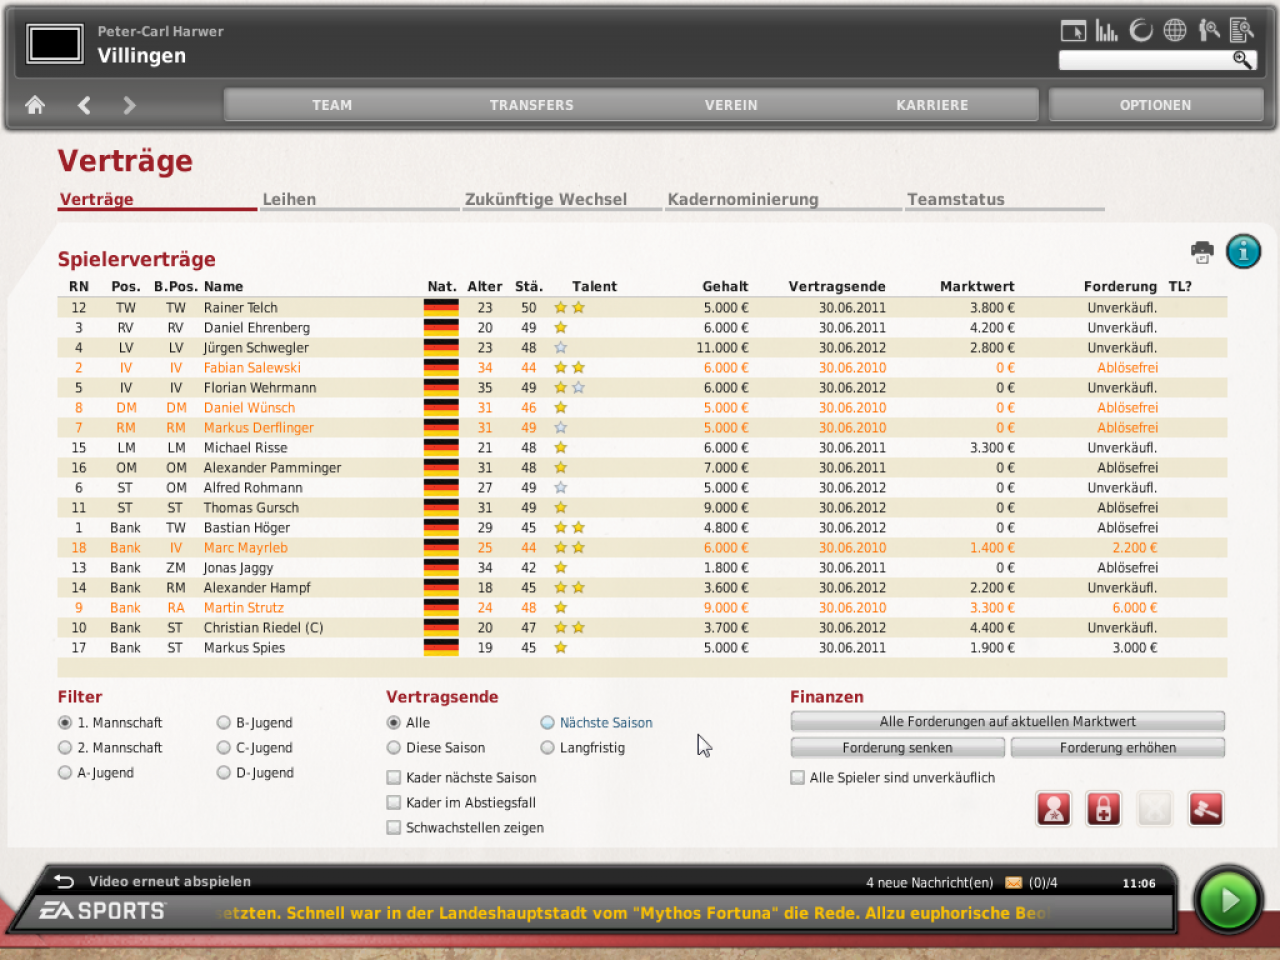Switch to the Teamstatus tab
This screenshot has height=960, width=1280.
point(956,199)
